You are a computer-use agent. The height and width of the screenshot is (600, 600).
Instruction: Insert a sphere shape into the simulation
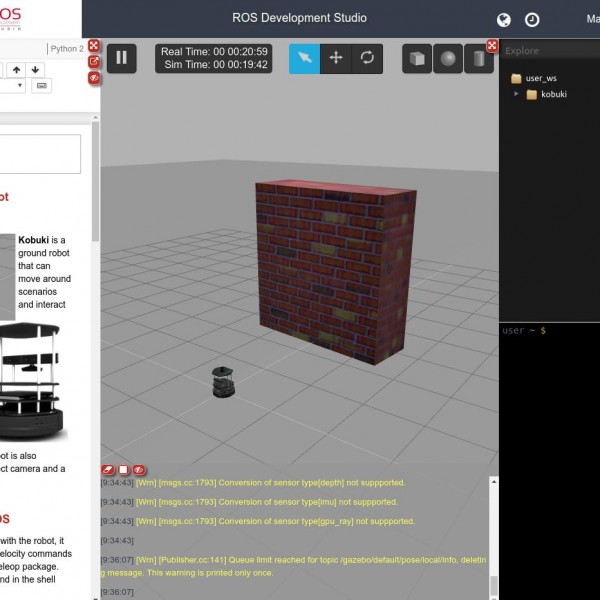click(x=448, y=59)
